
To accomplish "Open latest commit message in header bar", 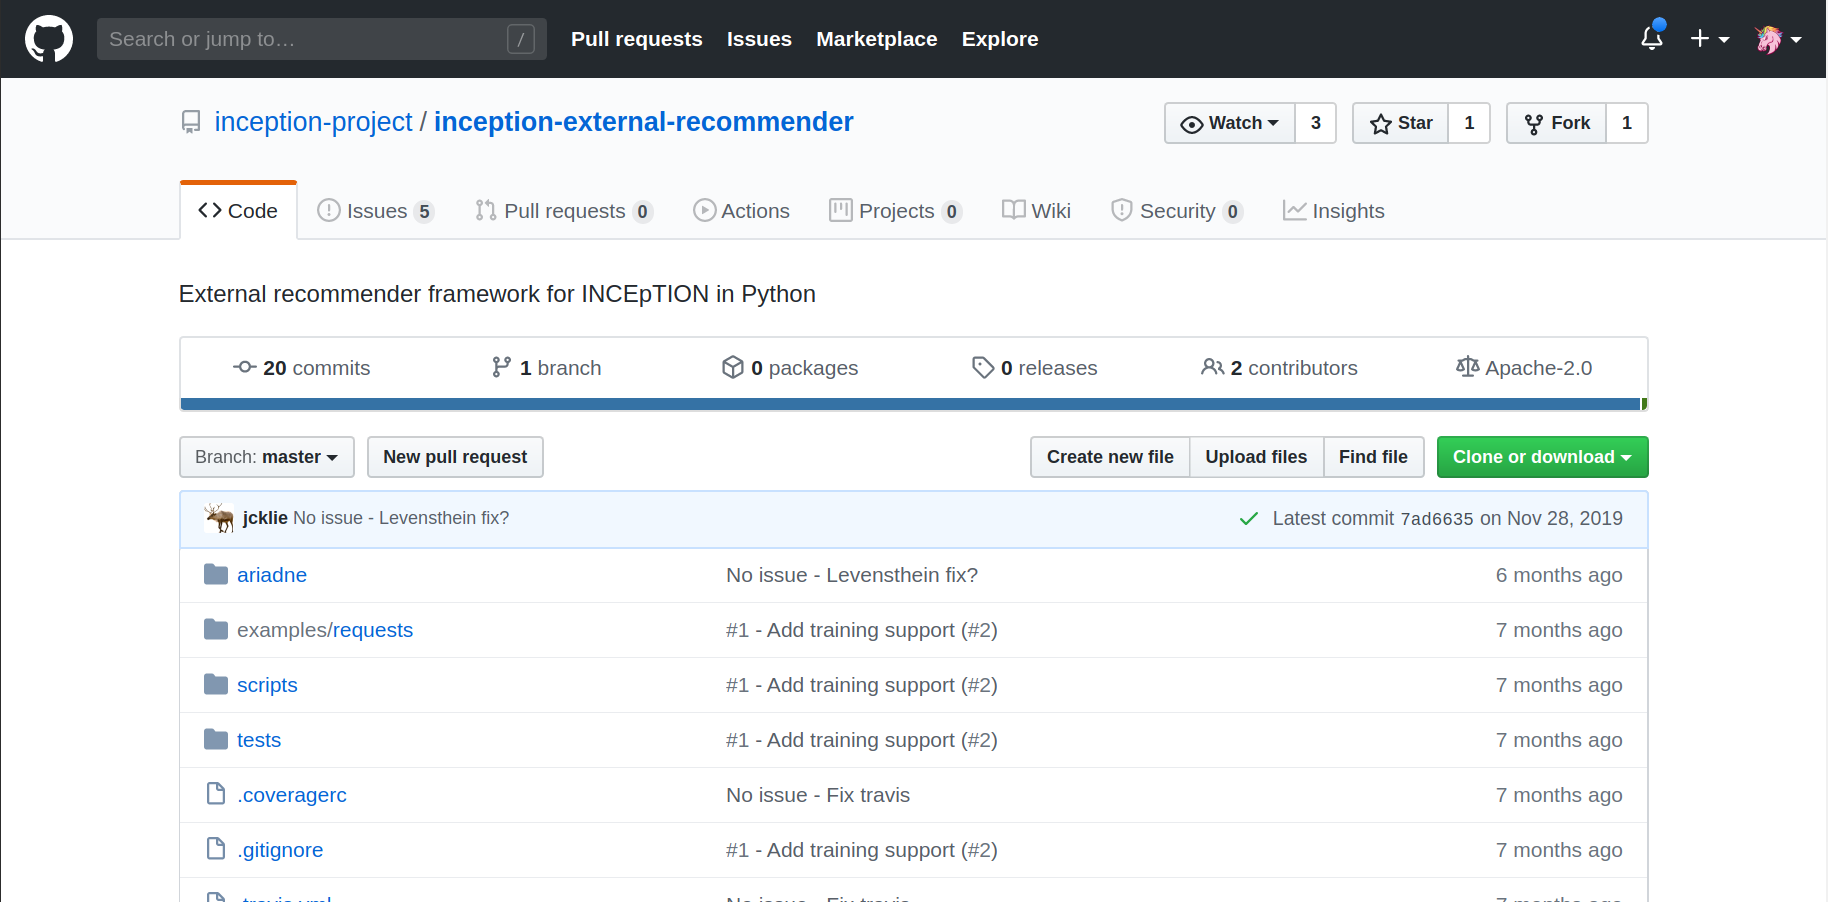I will click(401, 518).
